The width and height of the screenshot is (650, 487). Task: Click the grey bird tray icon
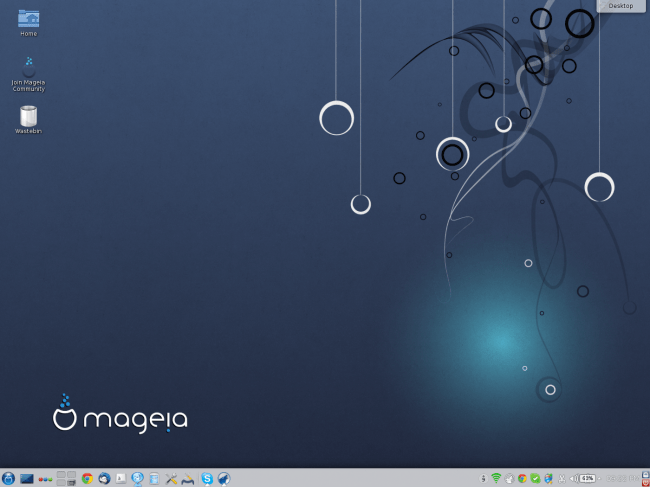[x=509, y=479]
